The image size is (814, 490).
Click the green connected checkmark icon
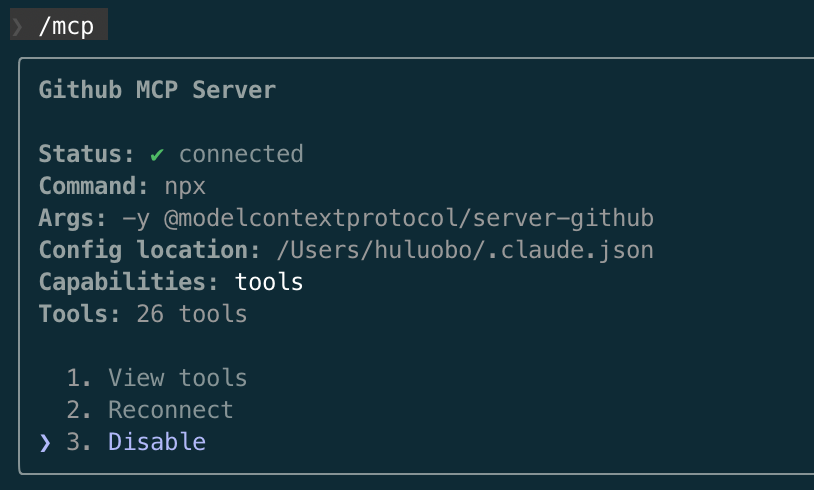(157, 155)
